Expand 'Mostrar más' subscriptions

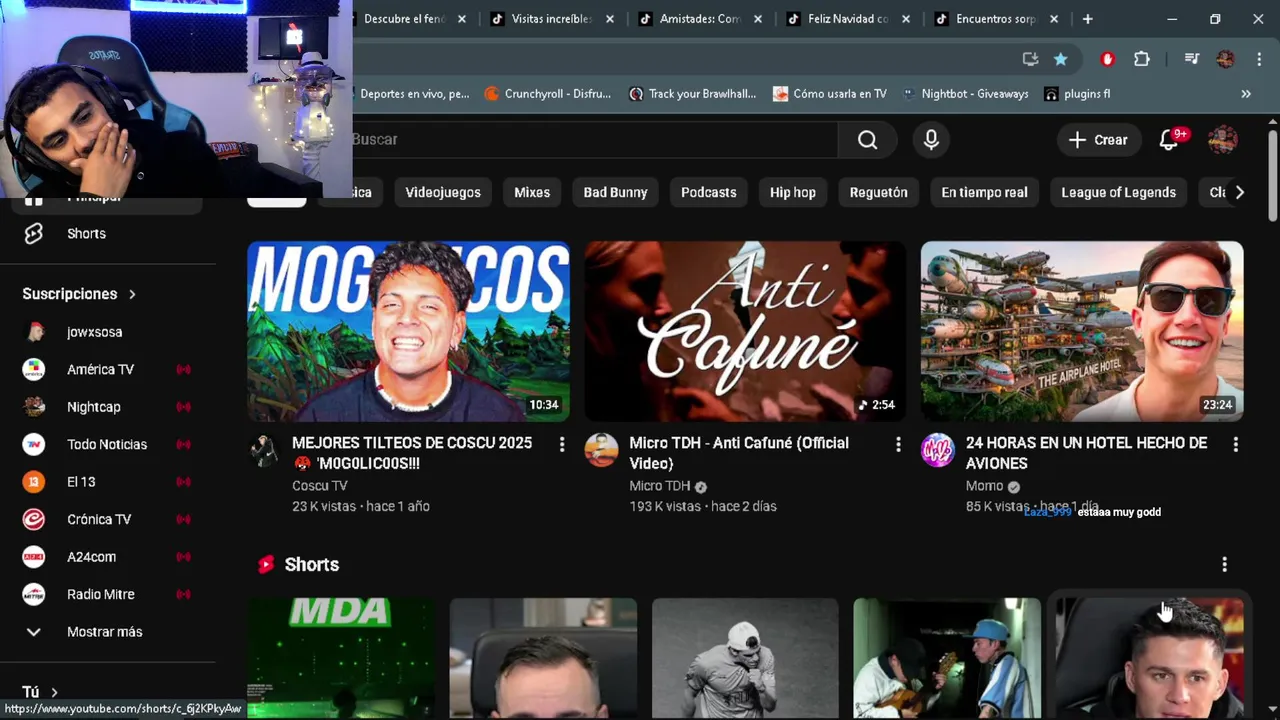point(108,632)
